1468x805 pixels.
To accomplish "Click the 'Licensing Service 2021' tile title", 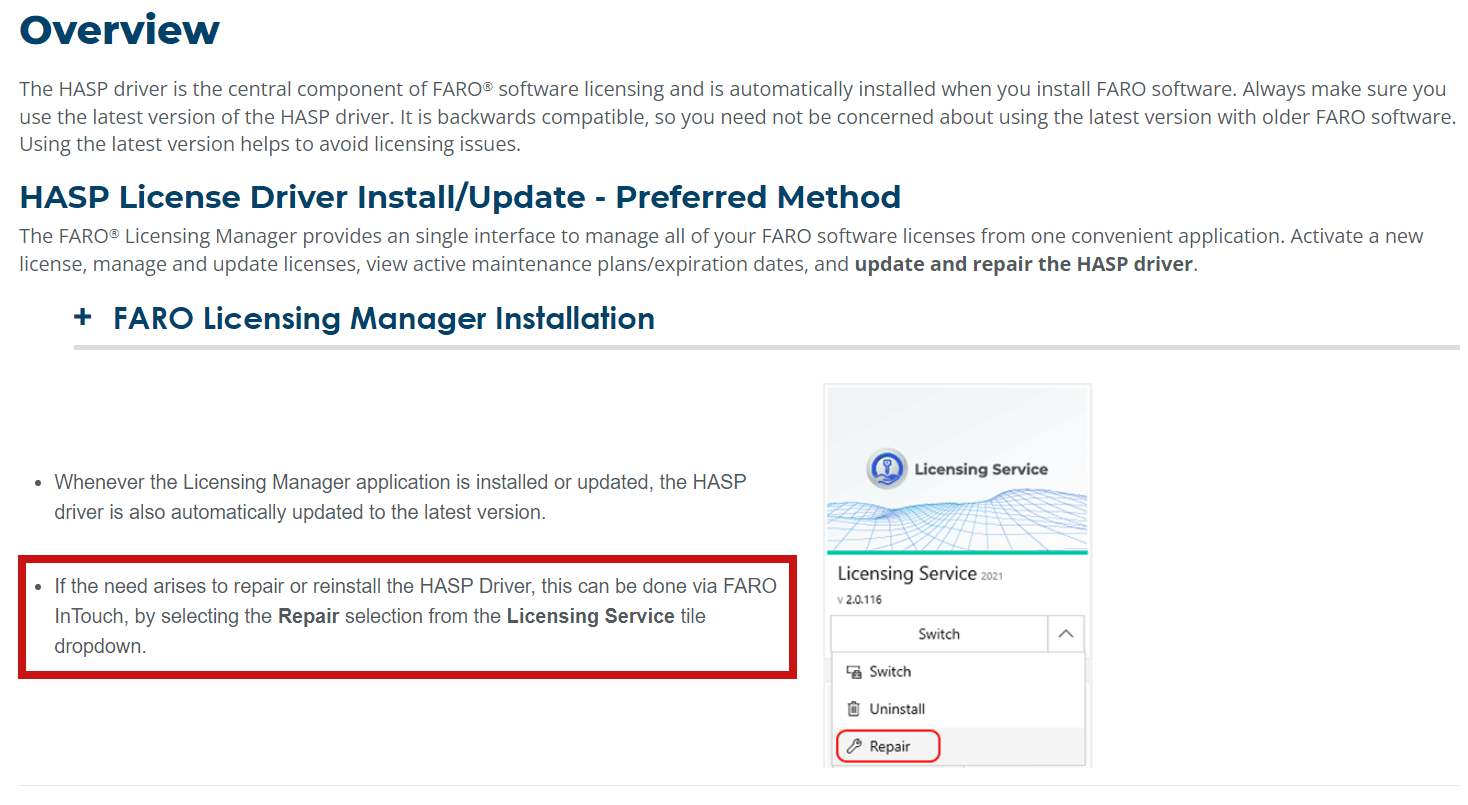I will (920, 574).
